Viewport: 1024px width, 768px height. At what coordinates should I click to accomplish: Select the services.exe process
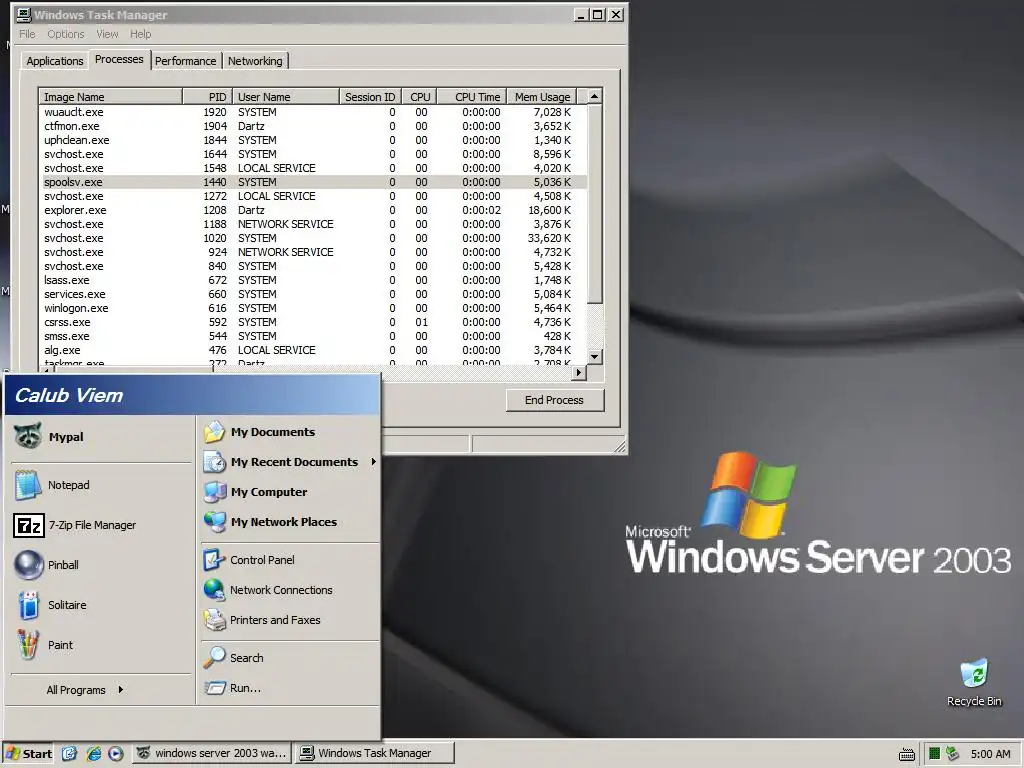312,294
